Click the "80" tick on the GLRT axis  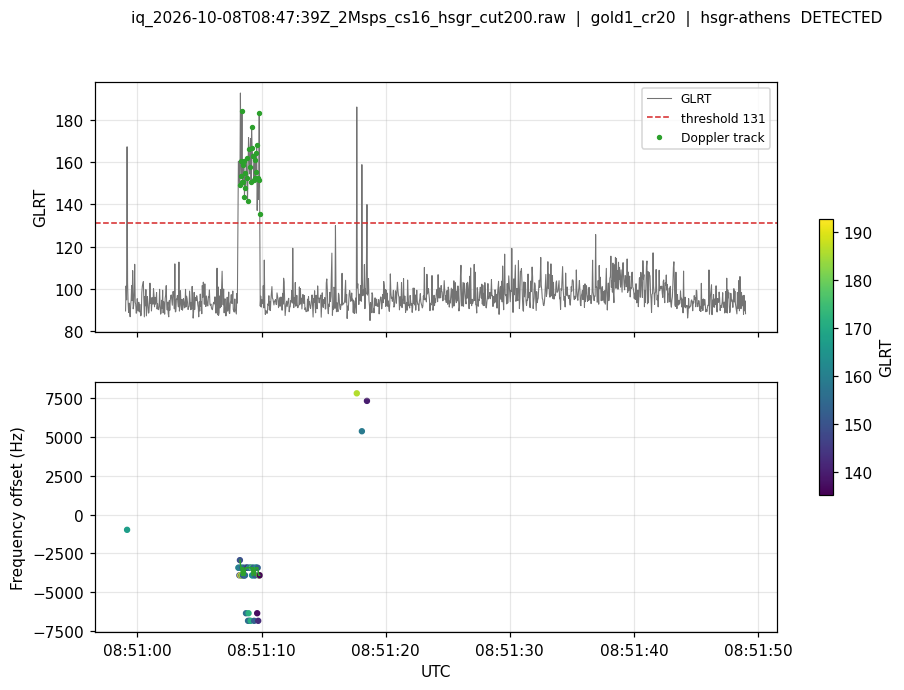(74, 332)
